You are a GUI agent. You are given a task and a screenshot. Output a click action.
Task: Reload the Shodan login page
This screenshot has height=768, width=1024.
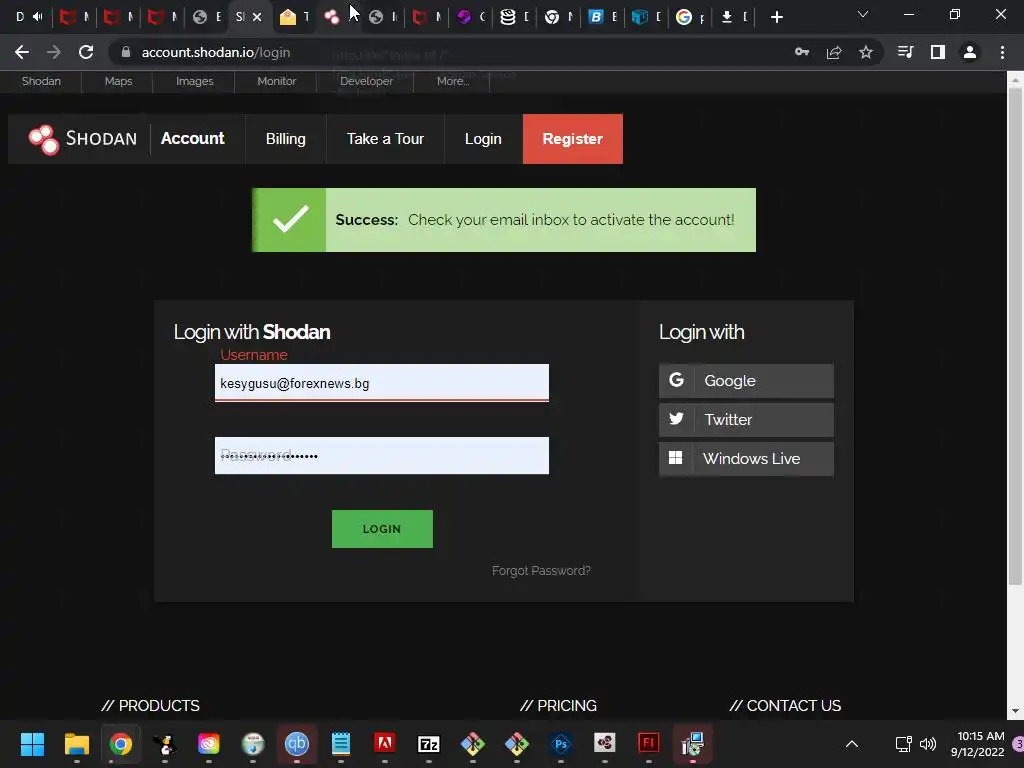coord(86,52)
